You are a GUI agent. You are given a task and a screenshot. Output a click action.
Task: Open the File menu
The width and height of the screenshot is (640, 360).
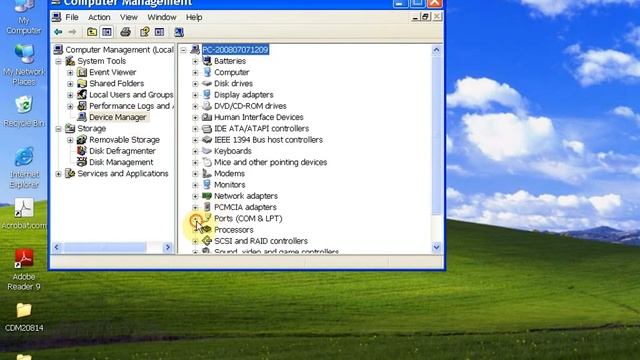point(72,17)
